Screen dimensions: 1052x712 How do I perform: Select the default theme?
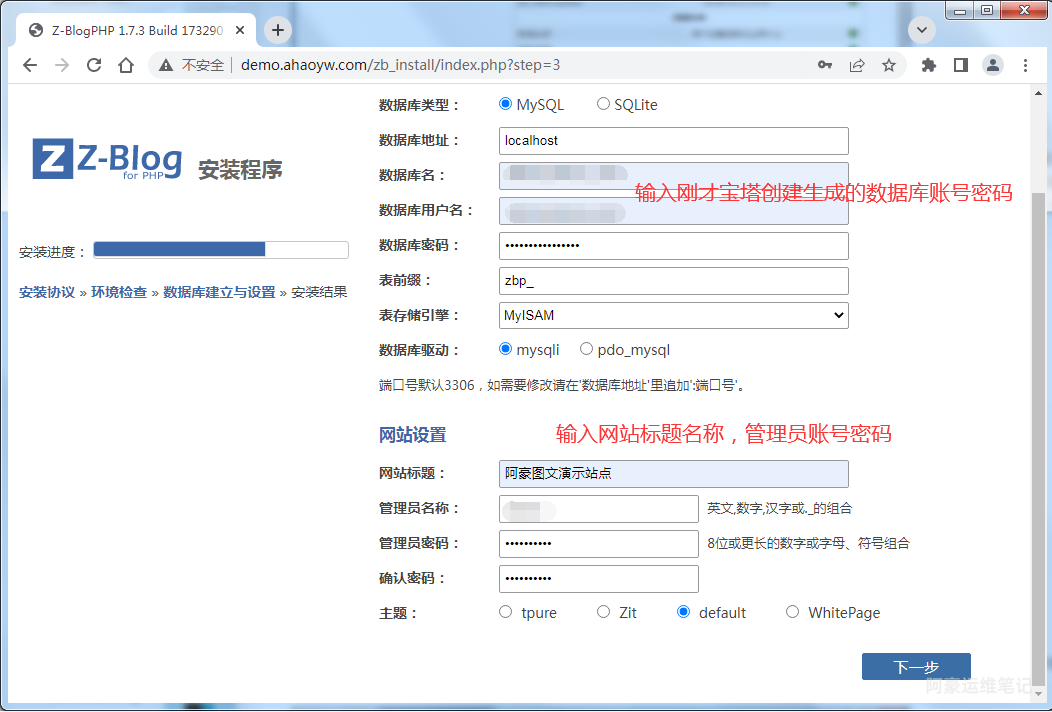(683, 612)
